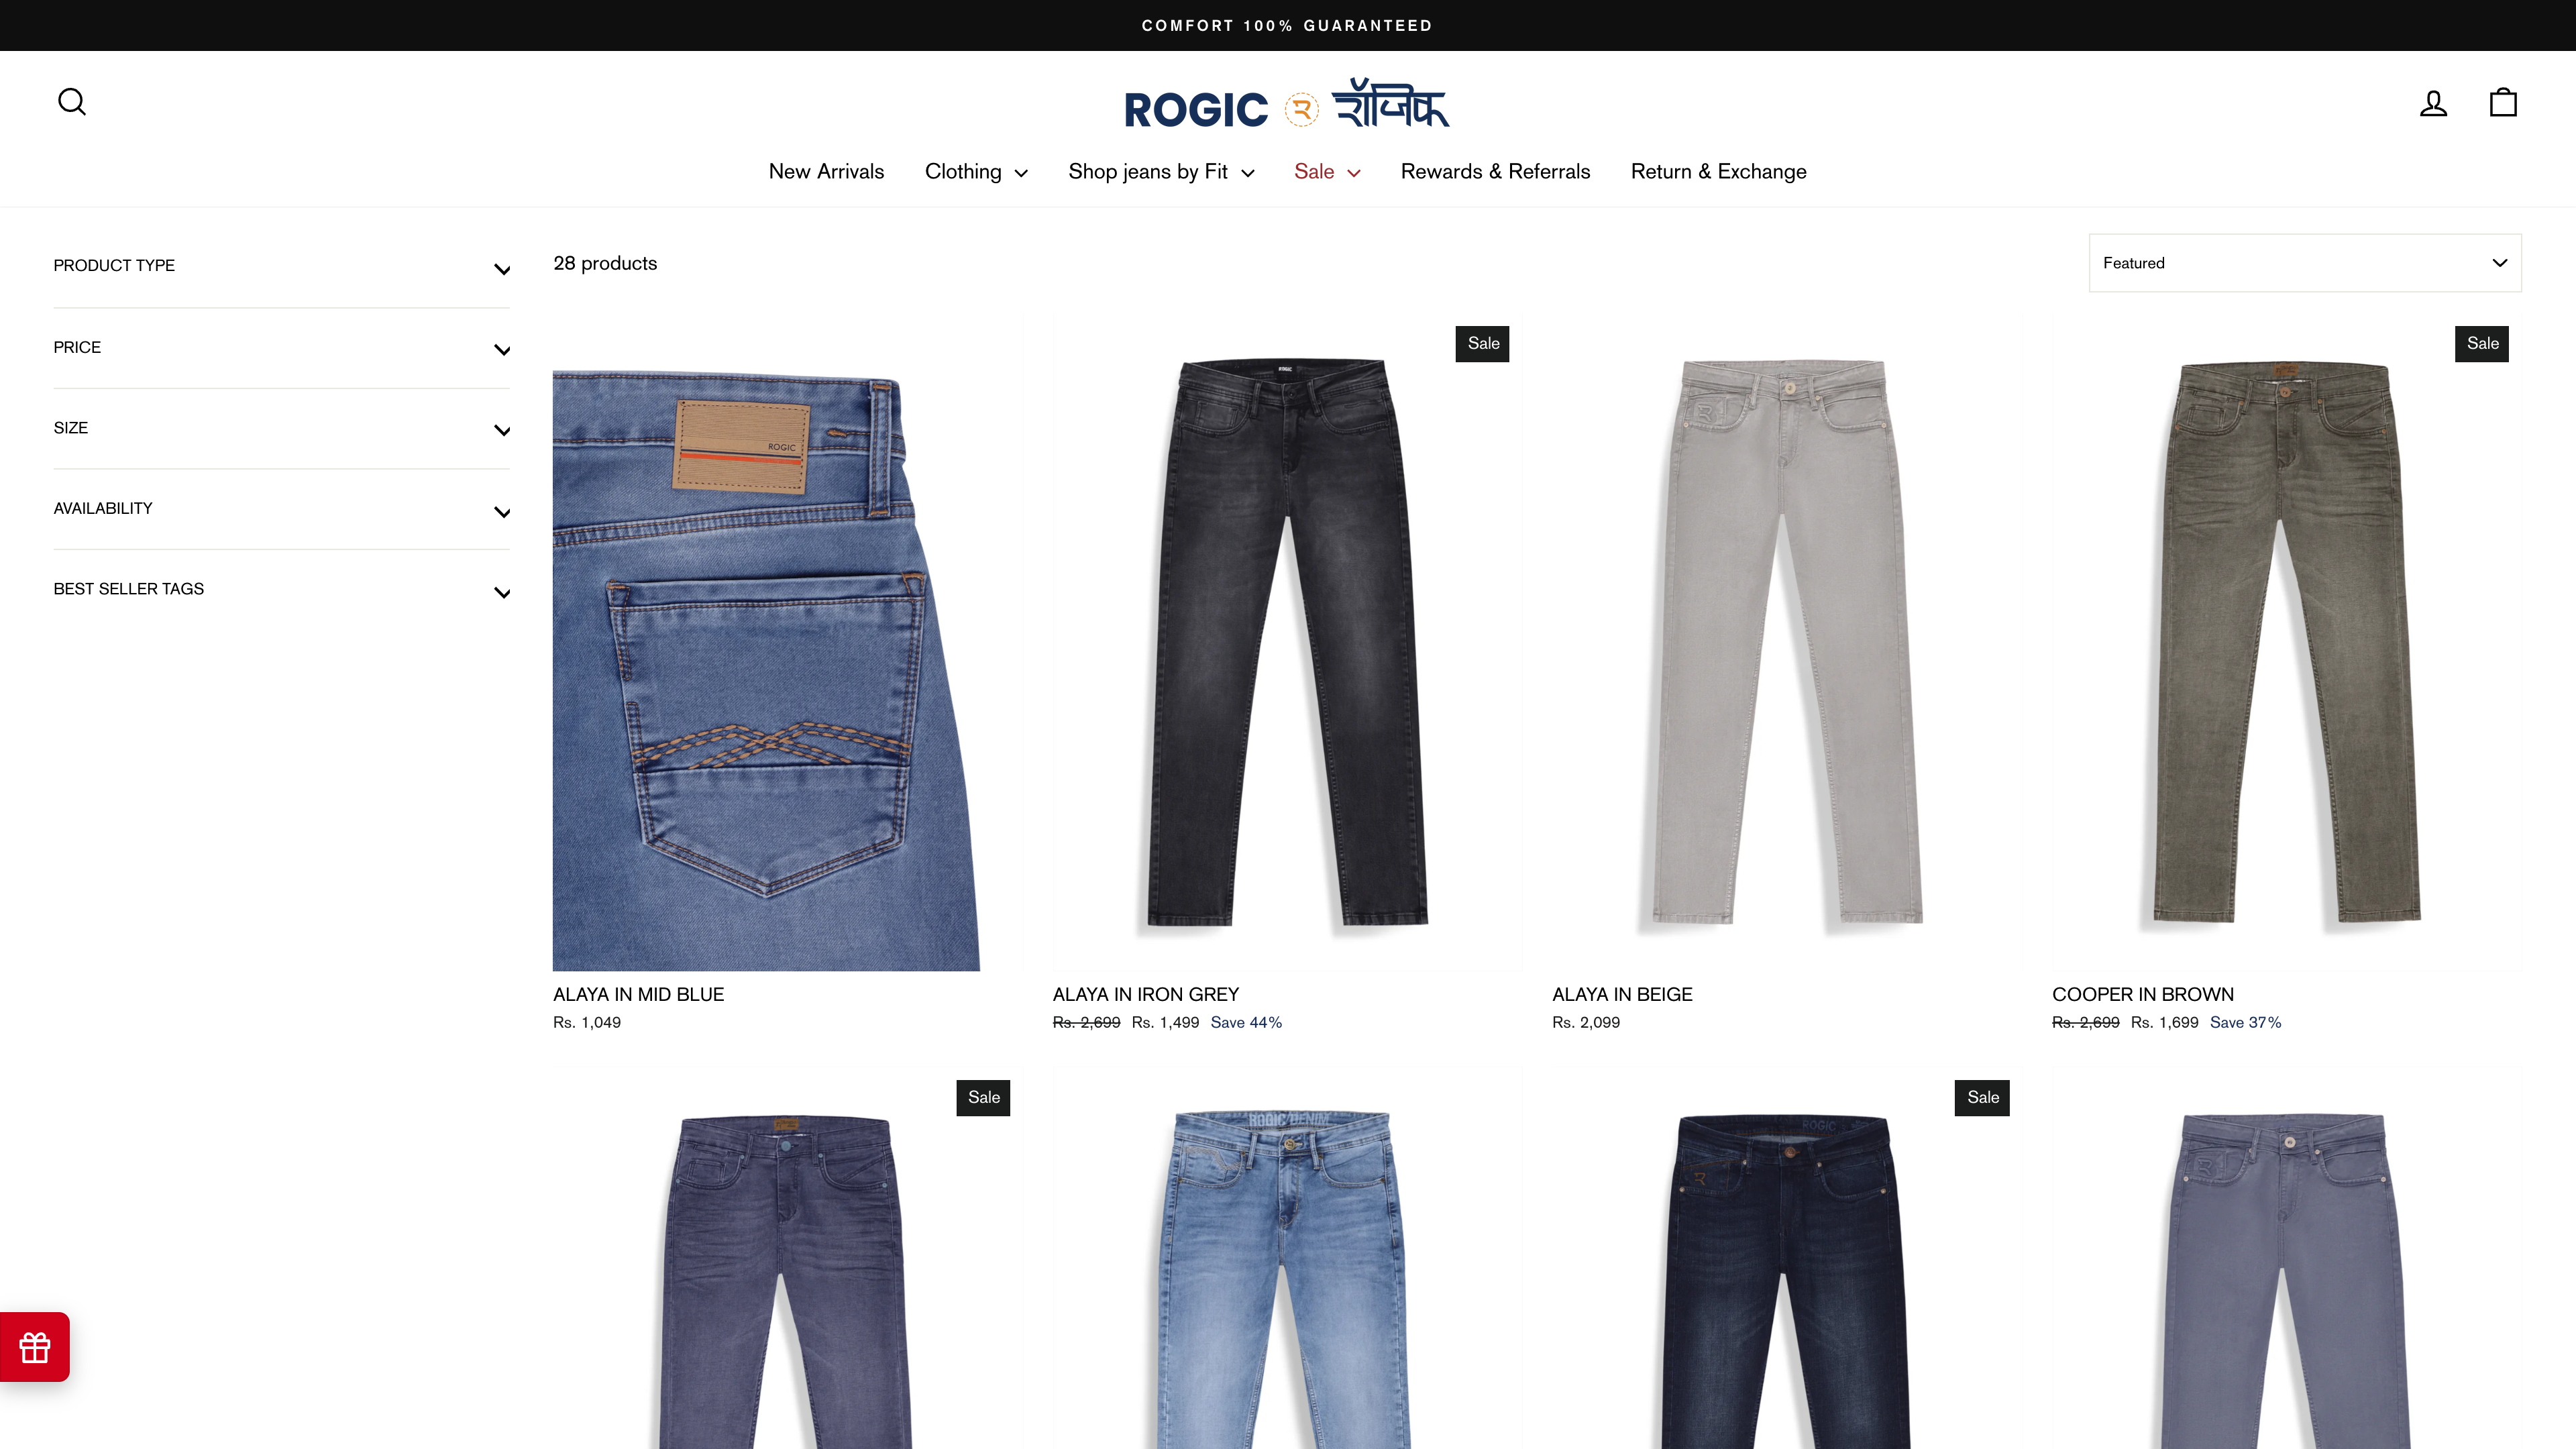Screen dimensions: 2576x1449
Task: Click the ROGIC logo
Action: click(x=1287, y=104)
